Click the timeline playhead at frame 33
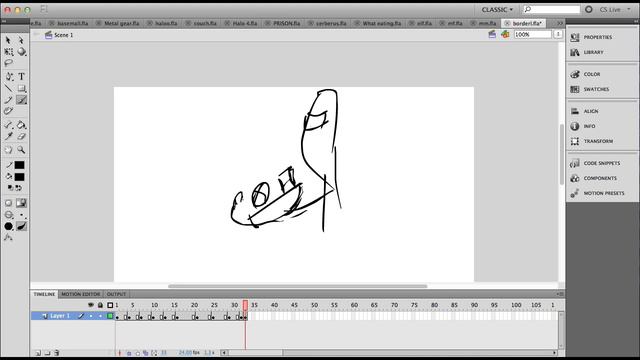This screenshot has height=360, width=640. (245, 305)
